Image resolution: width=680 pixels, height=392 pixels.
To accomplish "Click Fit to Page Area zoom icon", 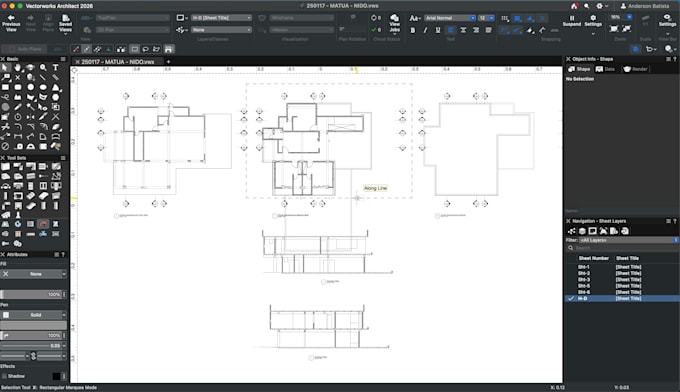I will (614, 29).
